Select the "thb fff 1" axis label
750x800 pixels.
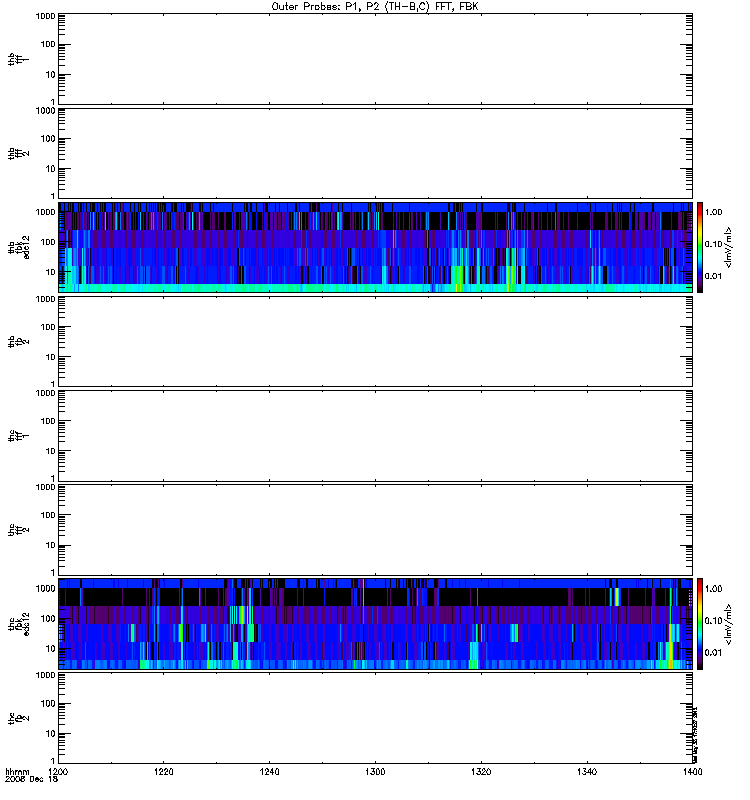coord(18,59)
